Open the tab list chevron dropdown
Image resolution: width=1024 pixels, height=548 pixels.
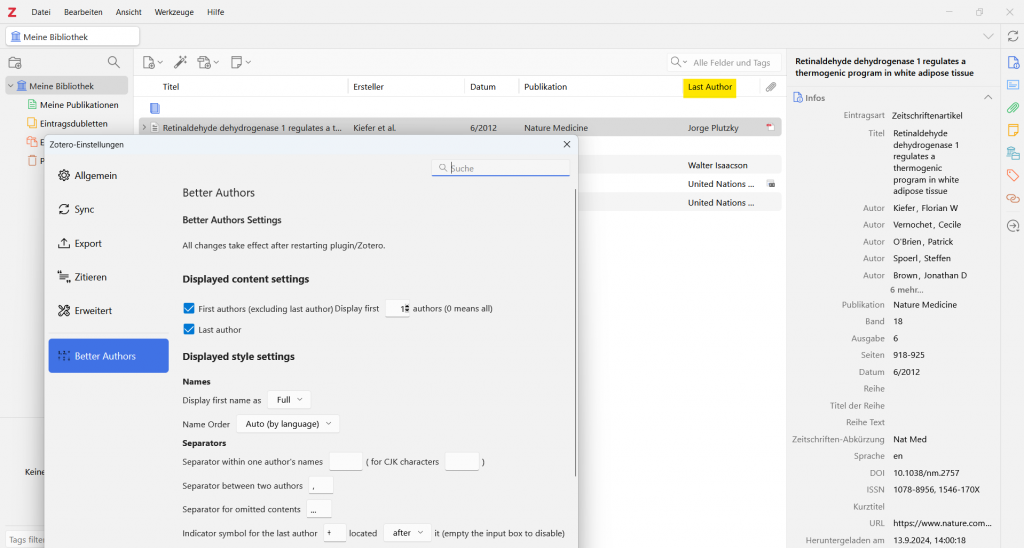988,37
